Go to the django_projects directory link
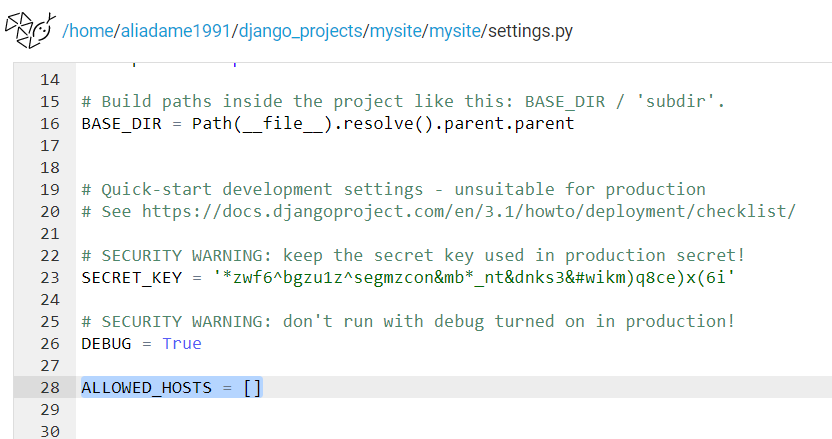 [x=300, y=31]
